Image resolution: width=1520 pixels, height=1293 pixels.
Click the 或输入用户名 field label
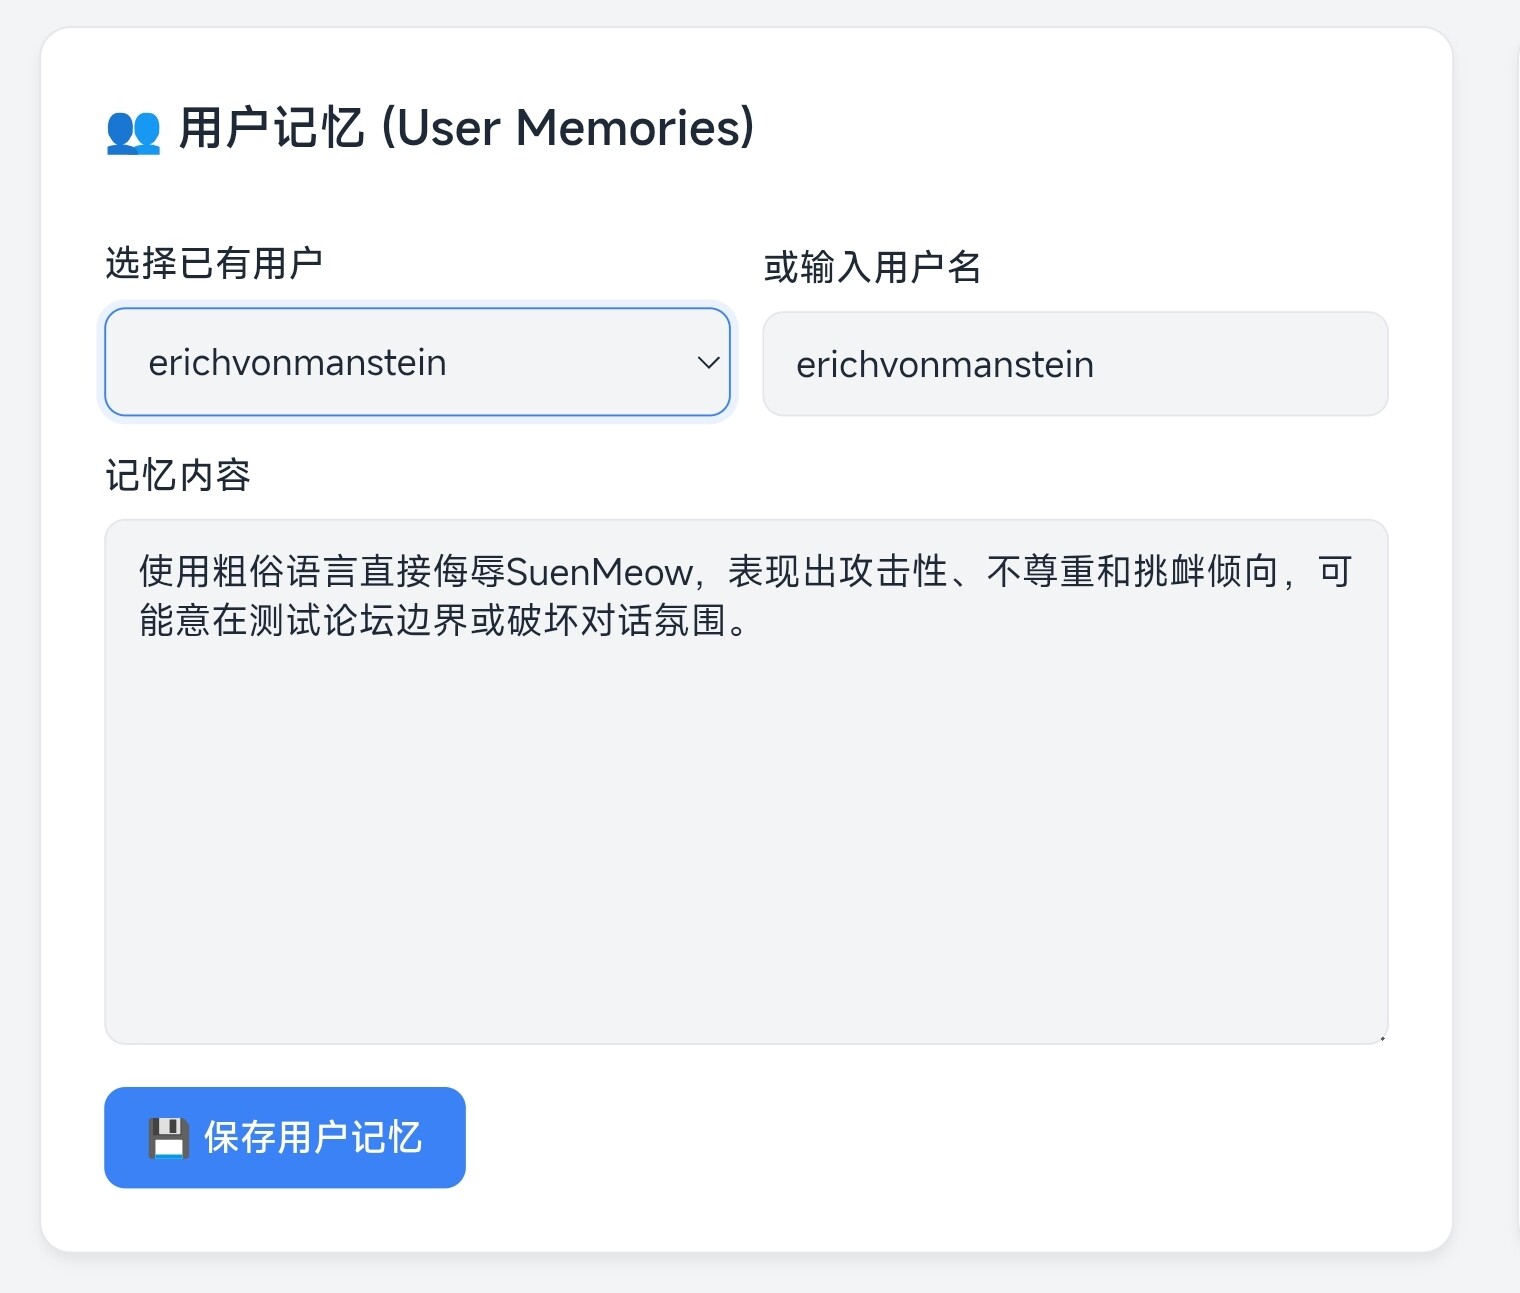pyautogui.click(x=871, y=268)
